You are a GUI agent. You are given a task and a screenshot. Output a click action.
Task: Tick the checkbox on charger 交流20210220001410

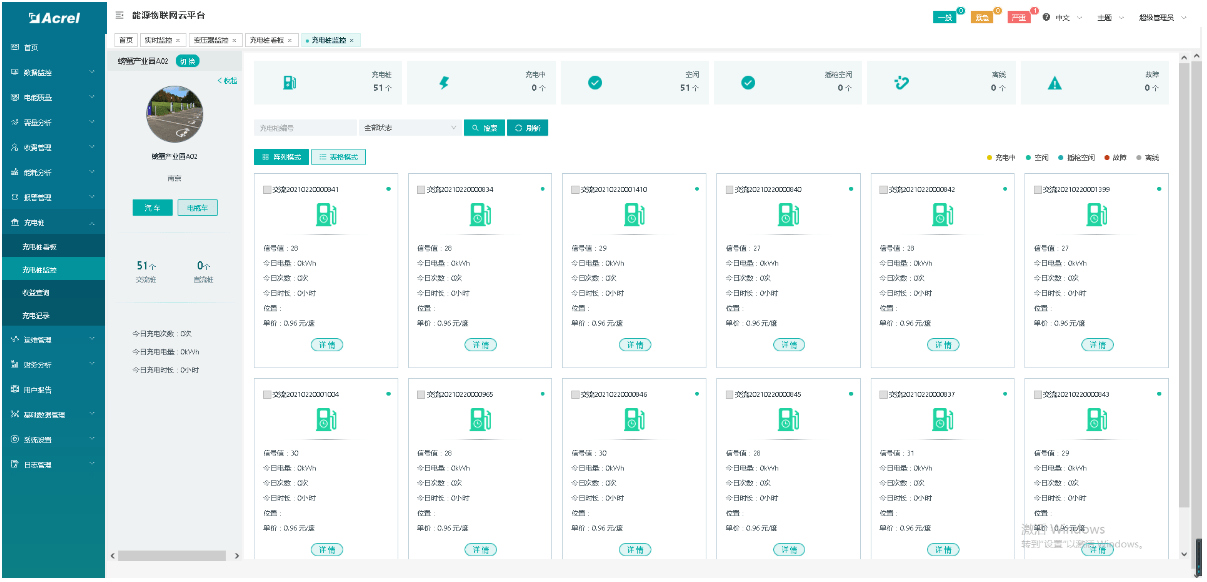(x=576, y=189)
